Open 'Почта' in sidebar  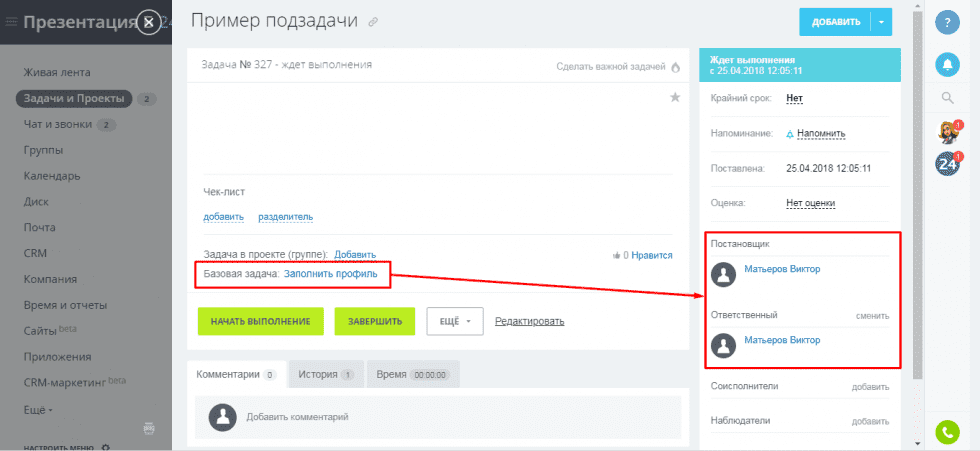(39, 227)
